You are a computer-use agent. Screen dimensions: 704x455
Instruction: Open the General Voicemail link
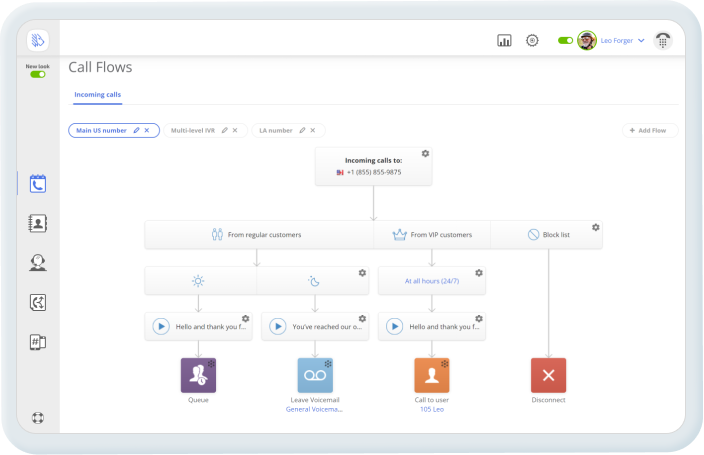coord(314,409)
